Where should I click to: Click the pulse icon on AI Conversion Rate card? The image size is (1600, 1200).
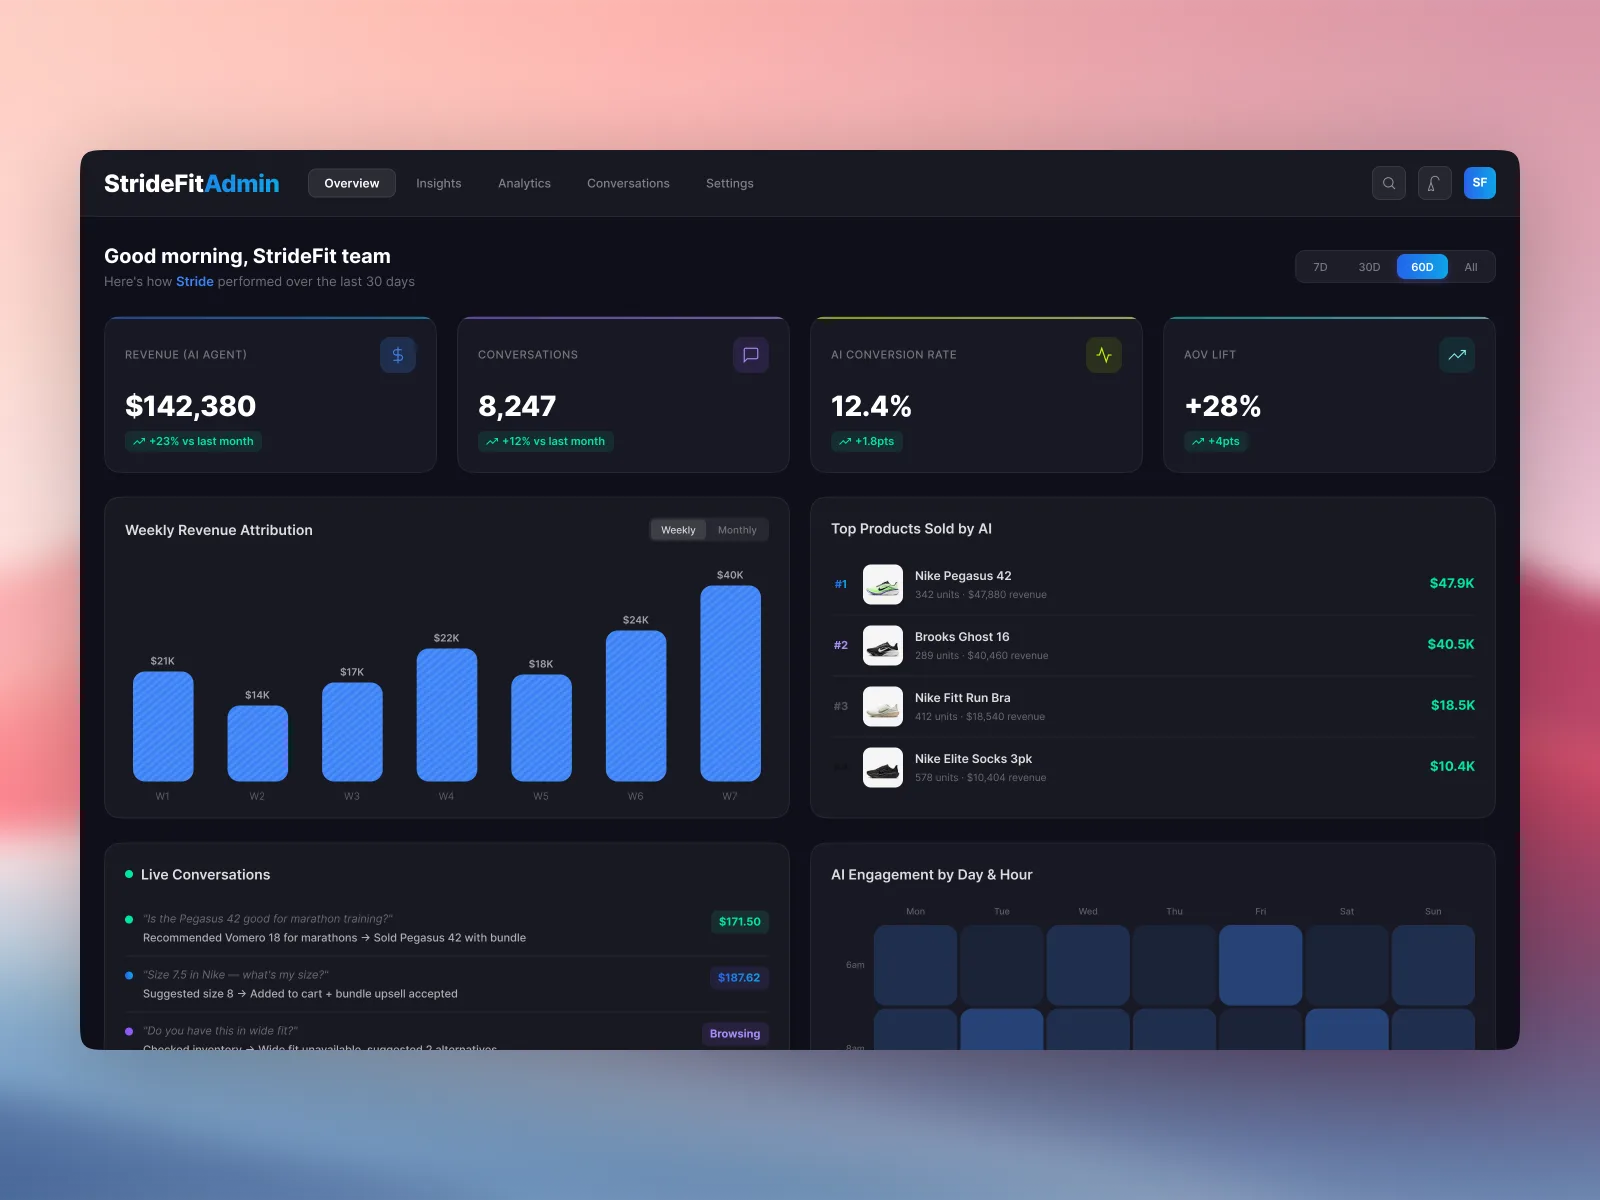pos(1104,355)
